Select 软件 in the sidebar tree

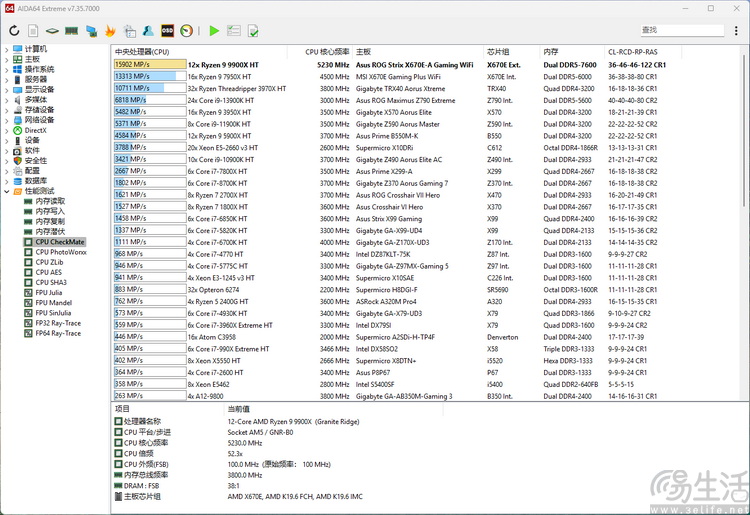[x=32, y=151]
